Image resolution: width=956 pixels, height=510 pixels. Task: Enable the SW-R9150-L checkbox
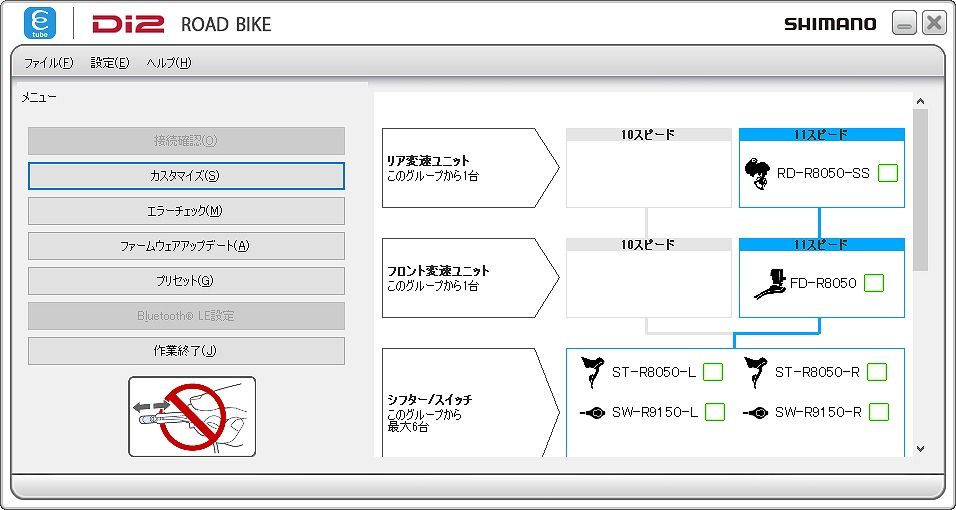pos(715,413)
